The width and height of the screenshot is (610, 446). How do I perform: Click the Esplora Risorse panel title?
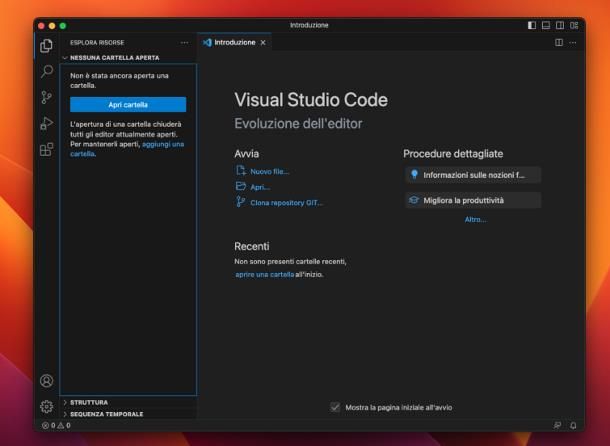point(97,42)
